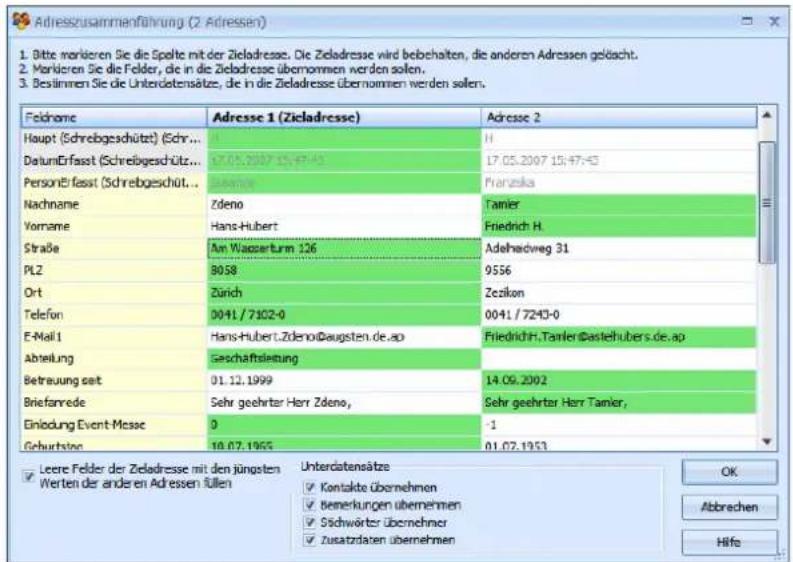
Task: Click the Abbrechen button
Action: point(729,507)
